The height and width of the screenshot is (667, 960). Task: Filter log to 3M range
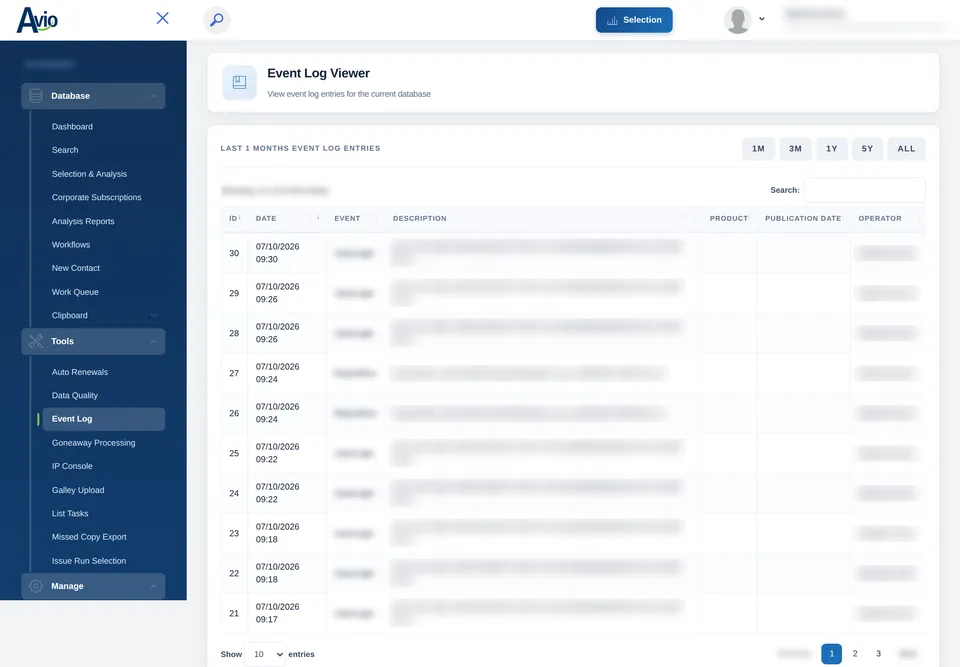[x=795, y=149]
